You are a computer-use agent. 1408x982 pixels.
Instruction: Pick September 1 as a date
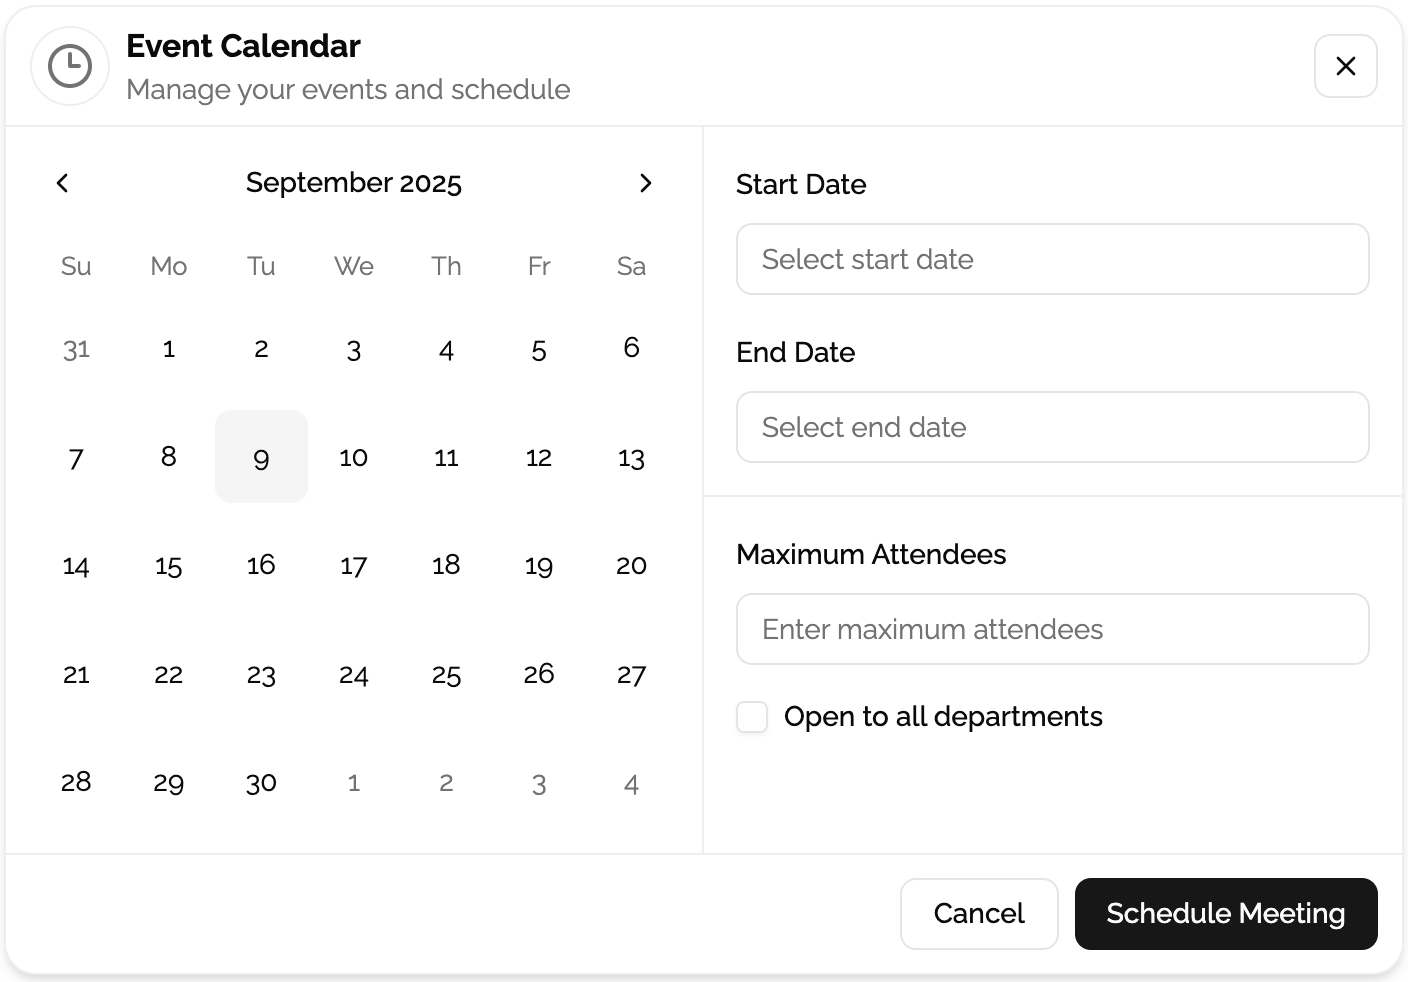[x=168, y=349]
